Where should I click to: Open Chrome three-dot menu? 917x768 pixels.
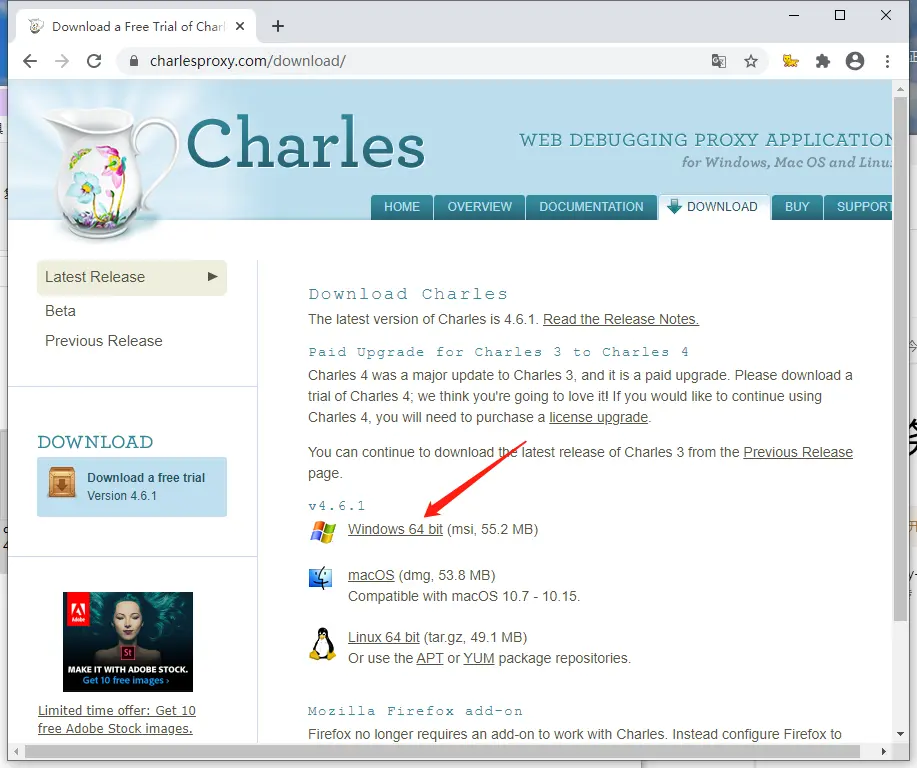coord(887,61)
